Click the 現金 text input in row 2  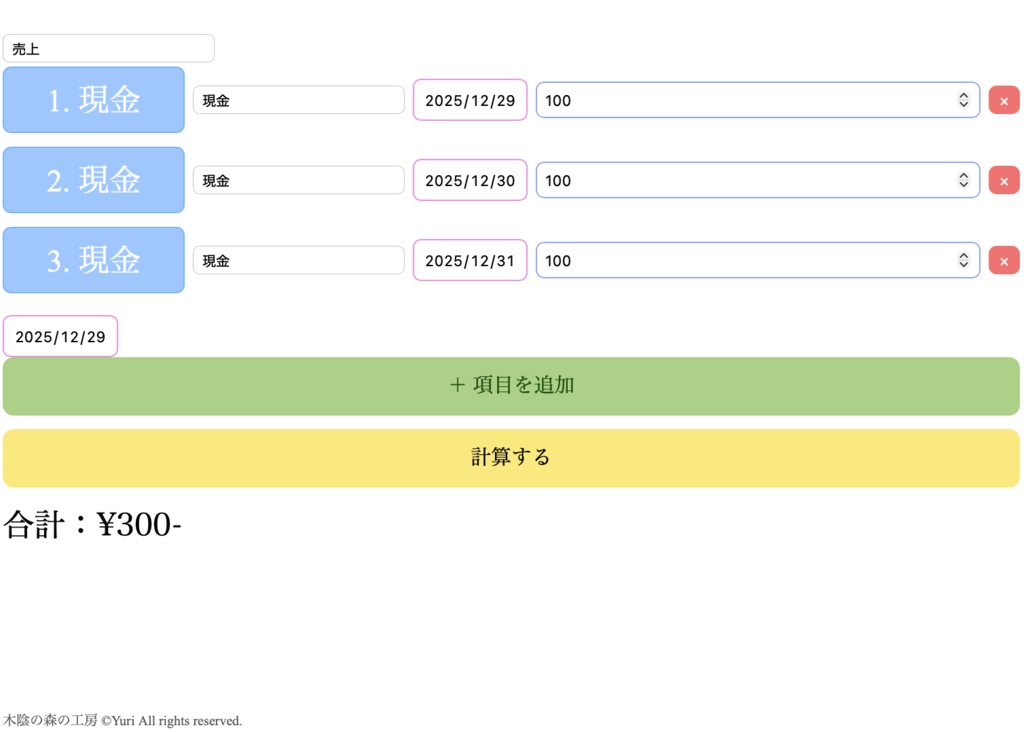click(x=298, y=180)
